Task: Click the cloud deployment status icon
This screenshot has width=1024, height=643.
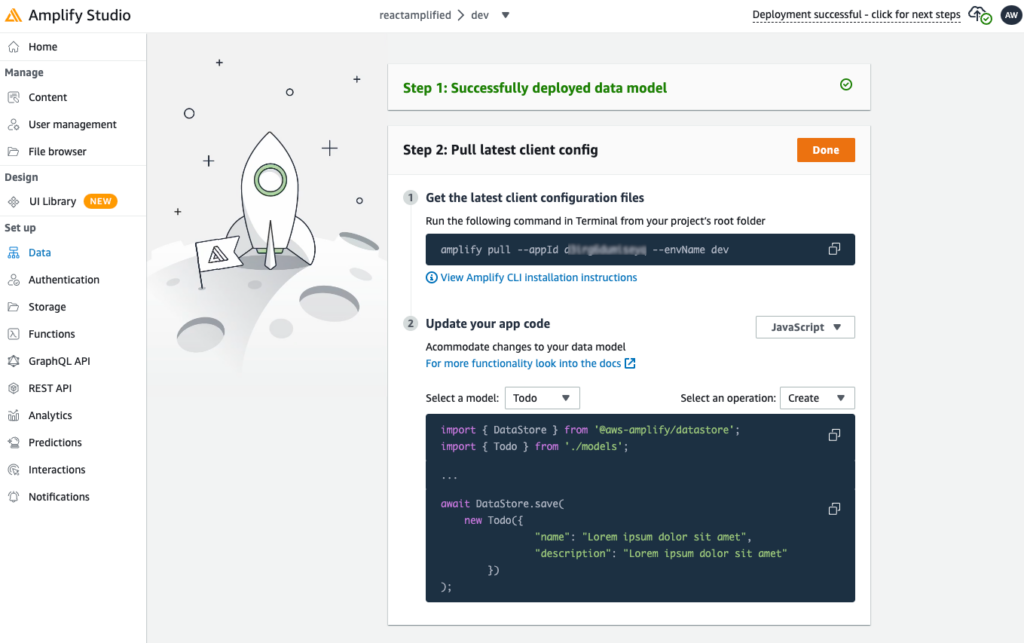Action: click(x=979, y=15)
